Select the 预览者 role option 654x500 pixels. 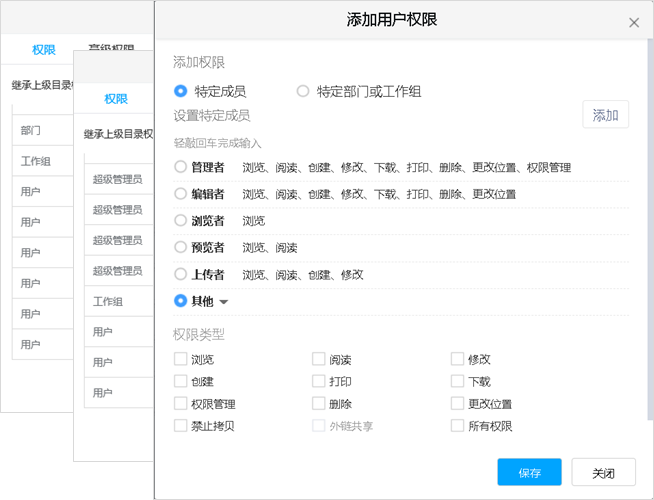(x=181, y=247)
